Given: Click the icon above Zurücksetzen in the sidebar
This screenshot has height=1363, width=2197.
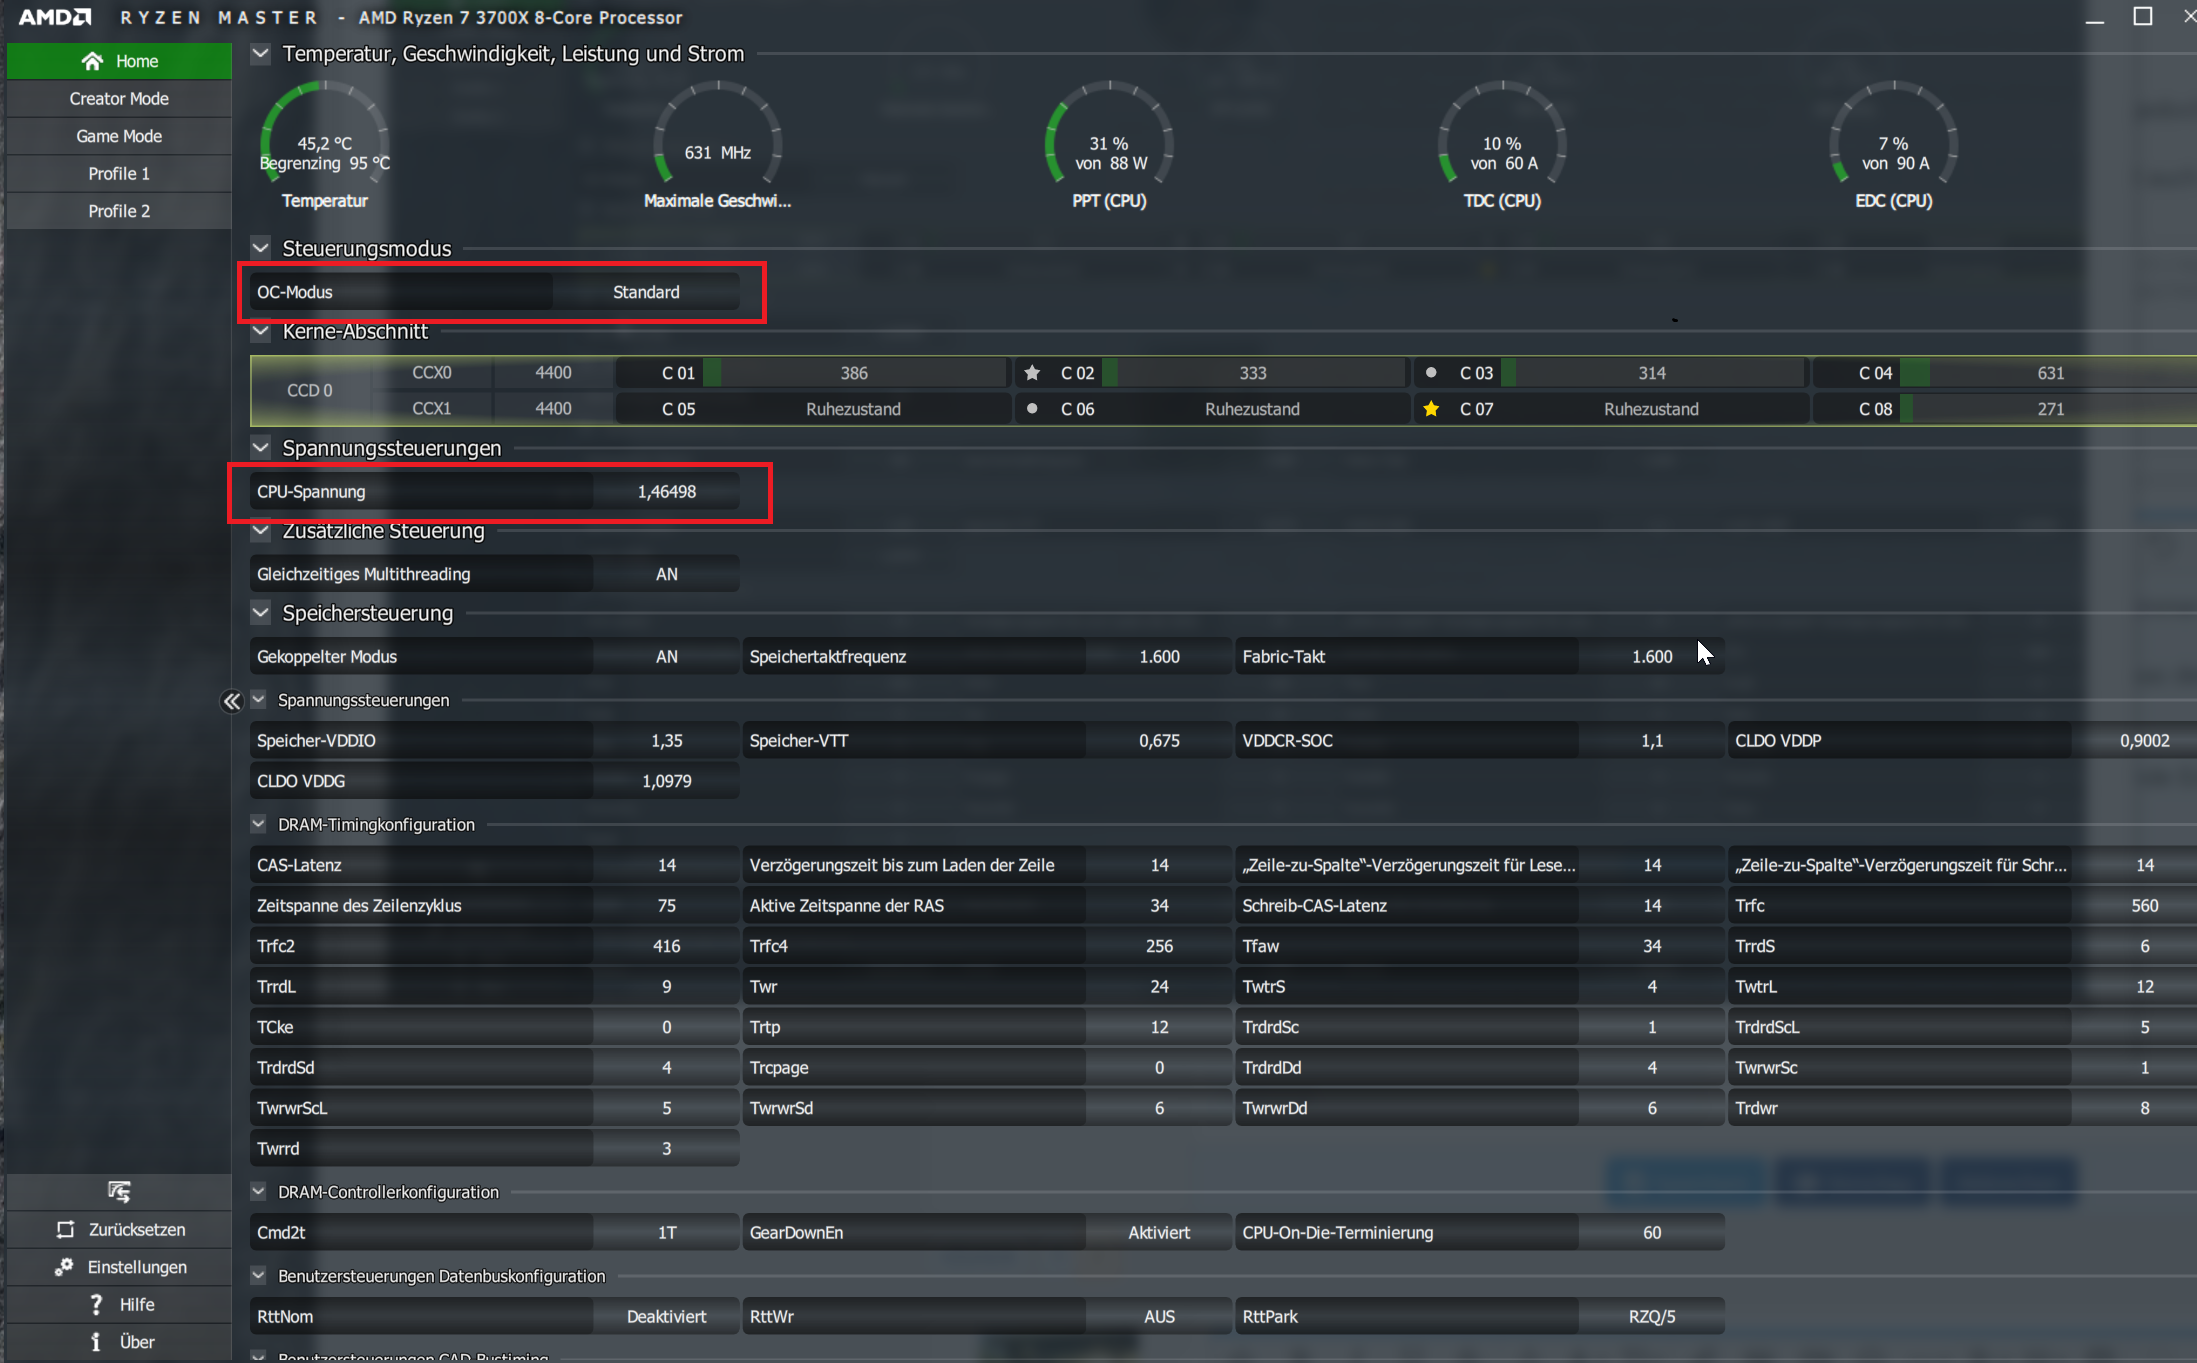Looking at the screenshot, I should coord(119,1191).
